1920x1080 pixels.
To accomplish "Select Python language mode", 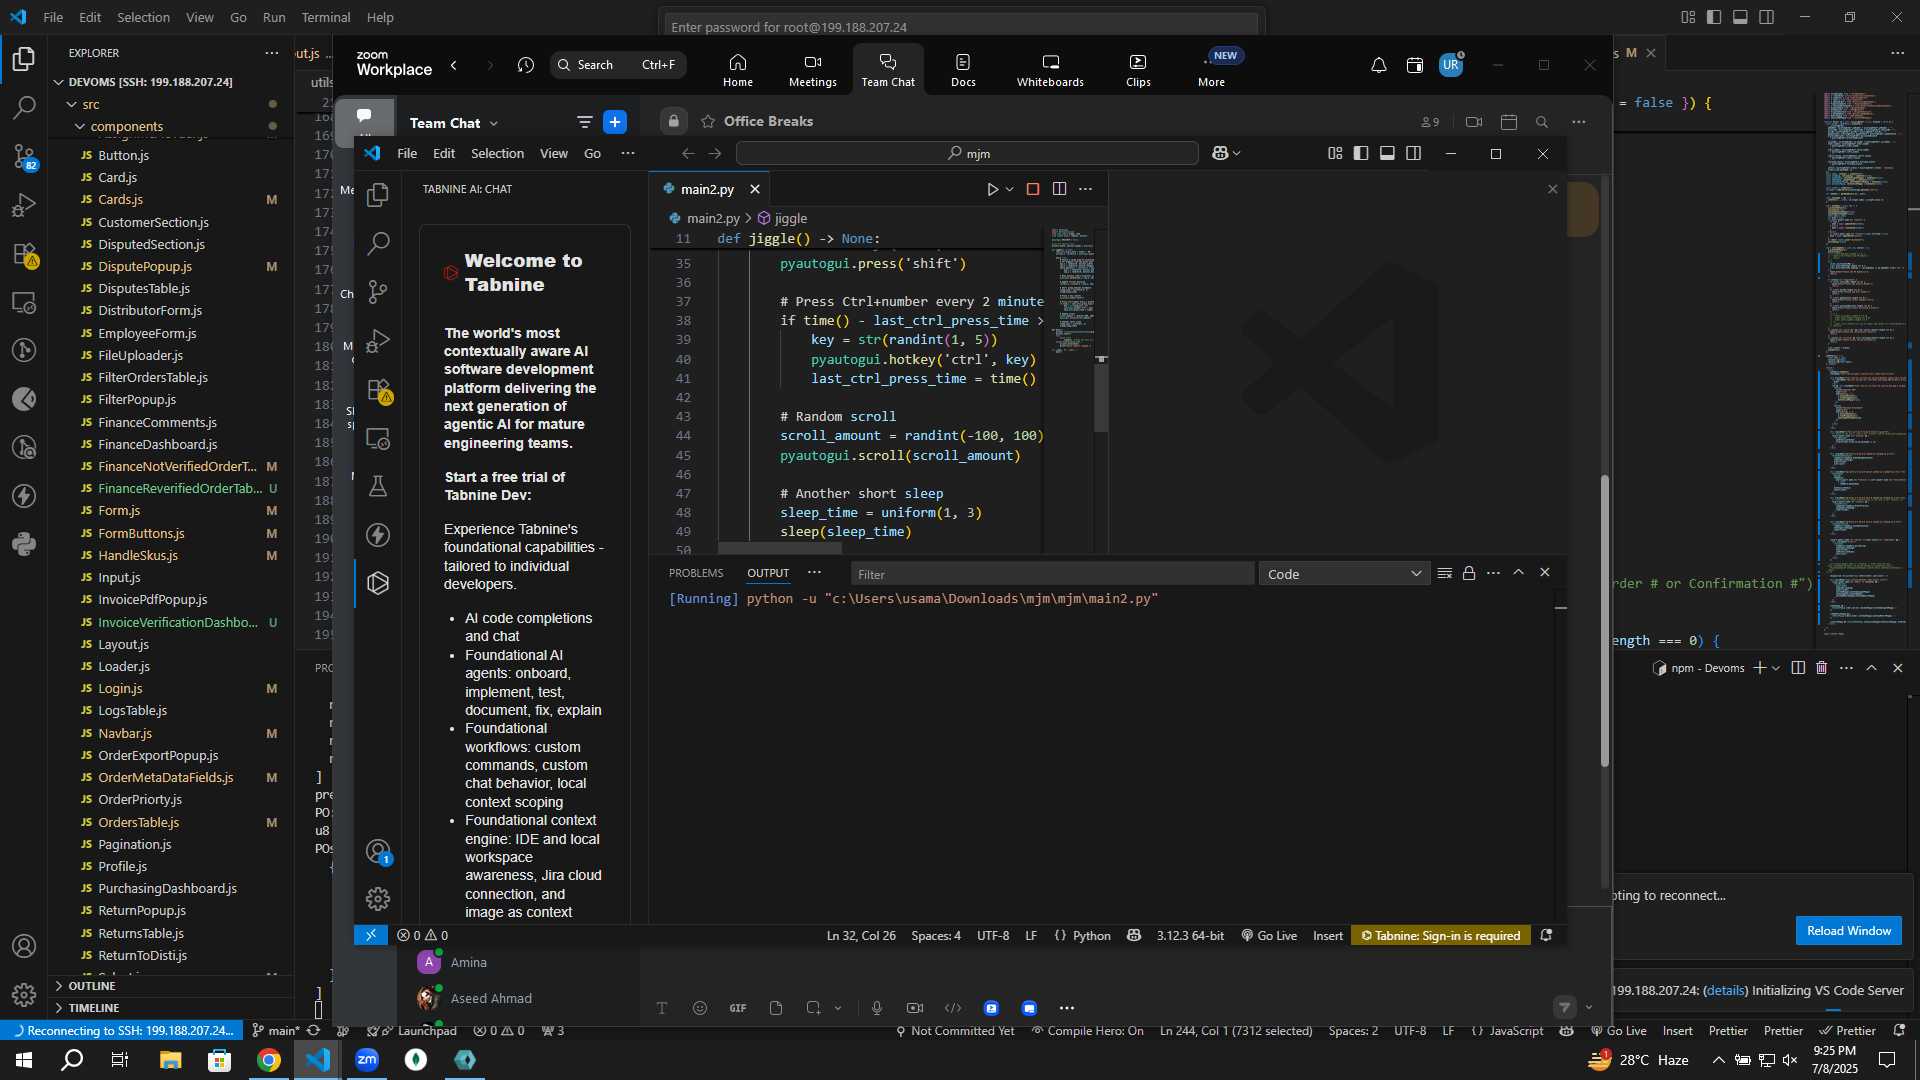I will click(1091, 936).
